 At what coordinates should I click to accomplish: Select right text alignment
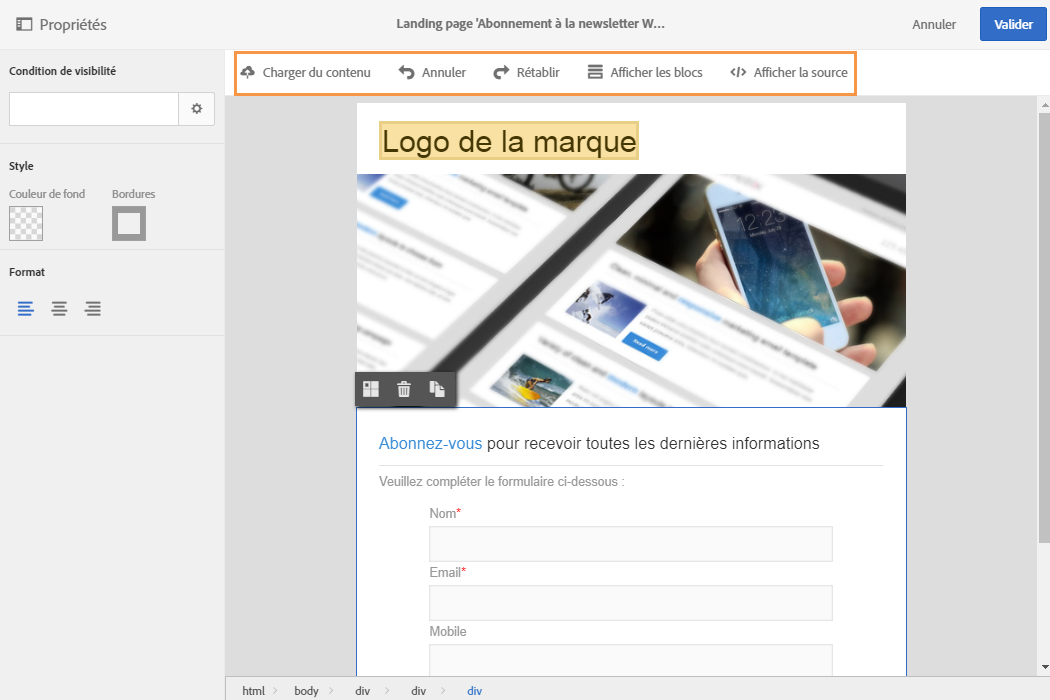click(92, 309)
